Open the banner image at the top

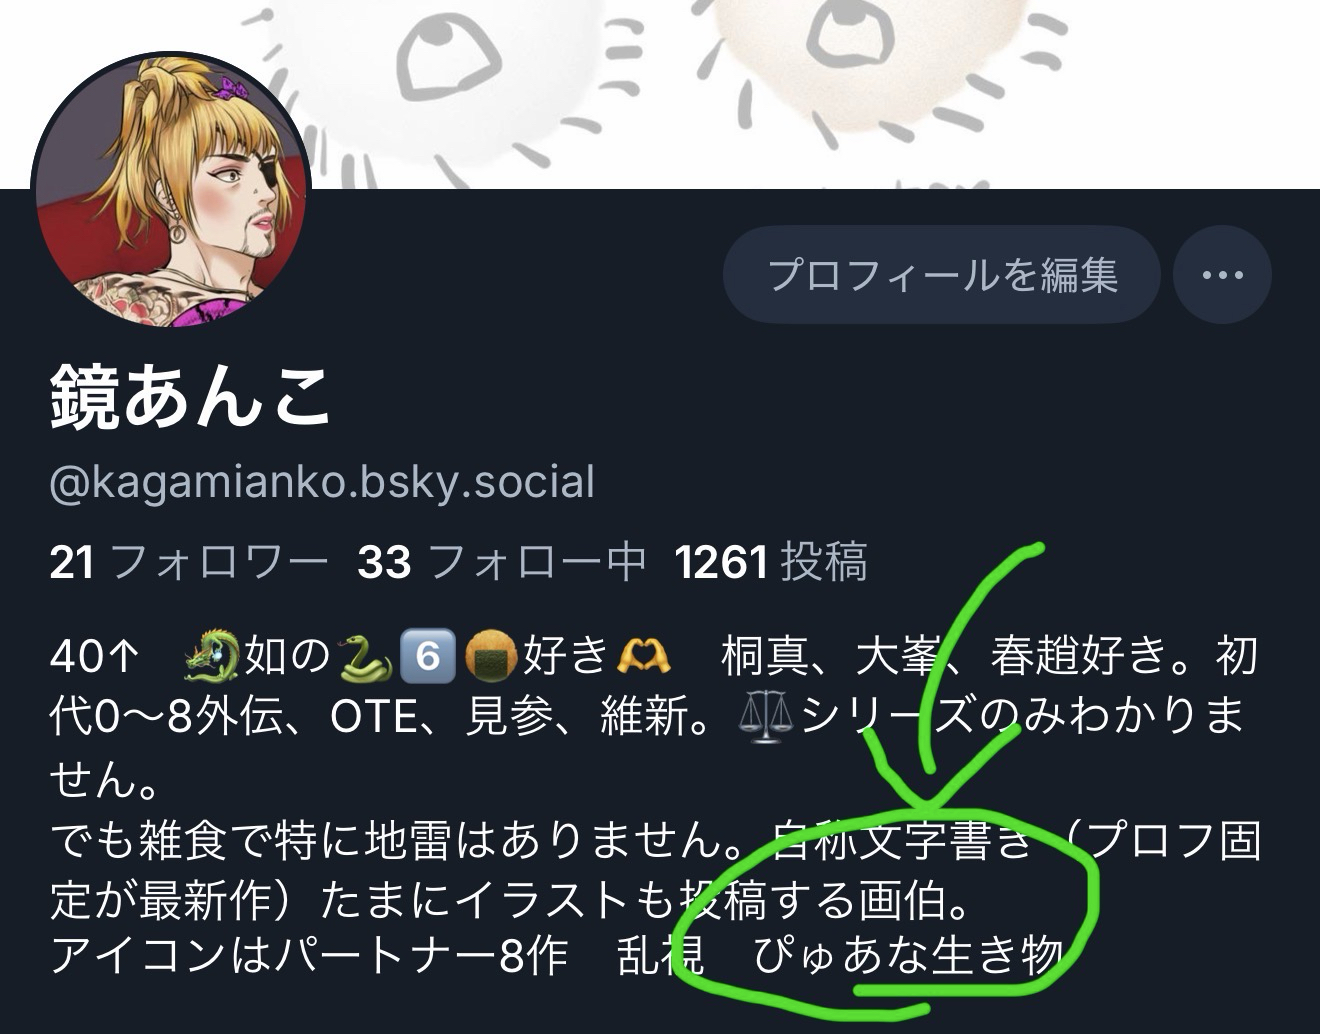660,94
